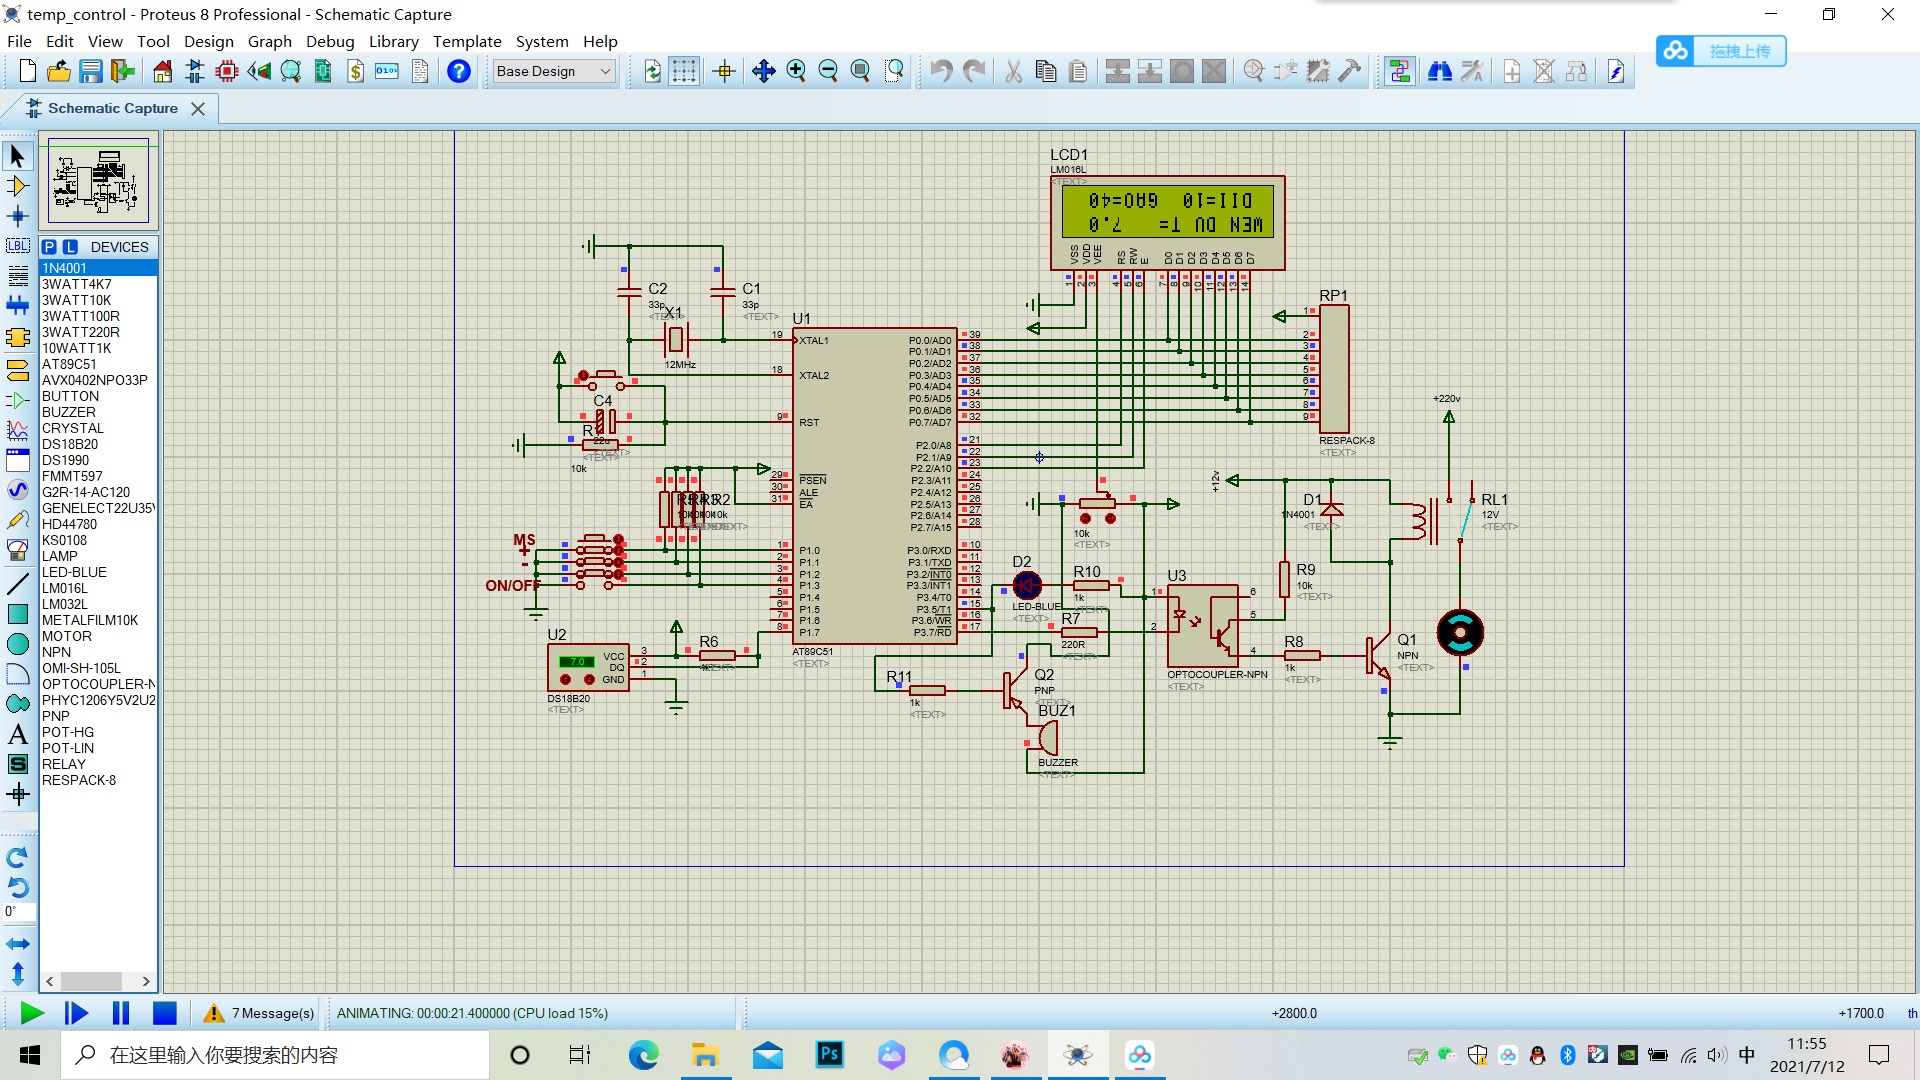The width and height of the screenshot is (1920, 1080).
Task: Choose the Junction Dot mode tool
Action: (x=17, y=216)
